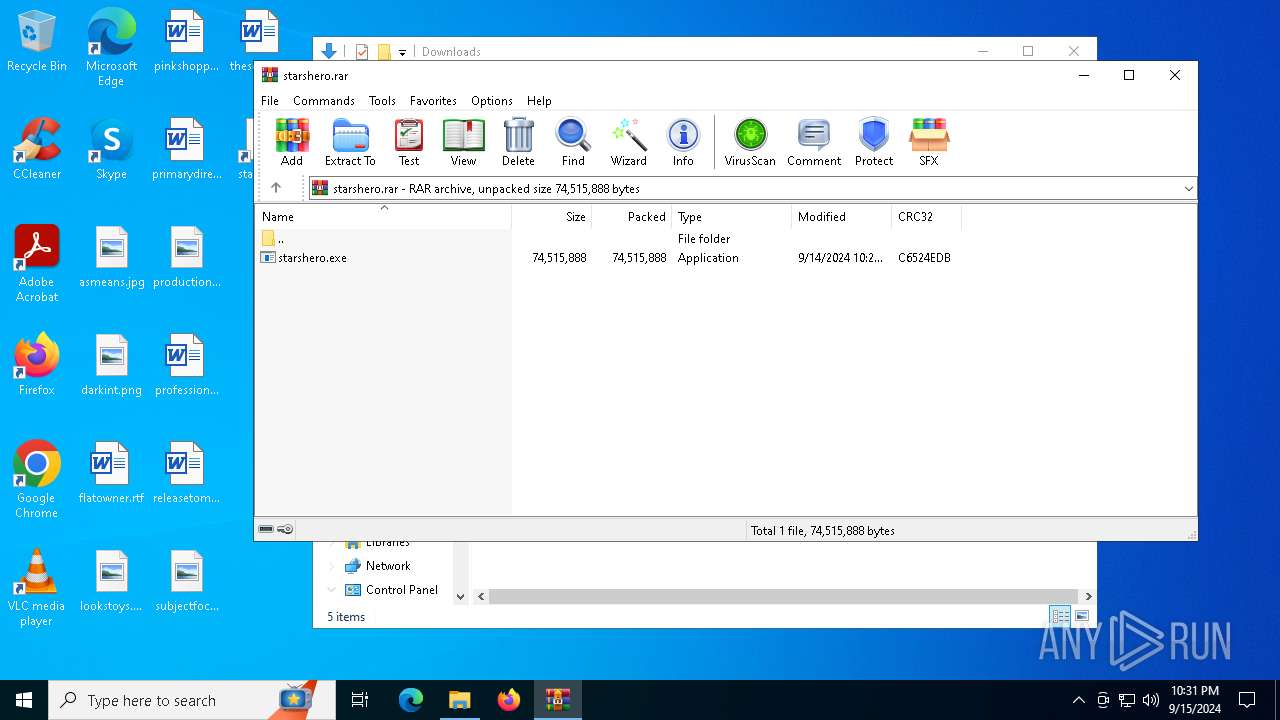This screenshot has height=720, width=1280.
Task: Select Skype desktop shortcut
Action: [111, 149]
